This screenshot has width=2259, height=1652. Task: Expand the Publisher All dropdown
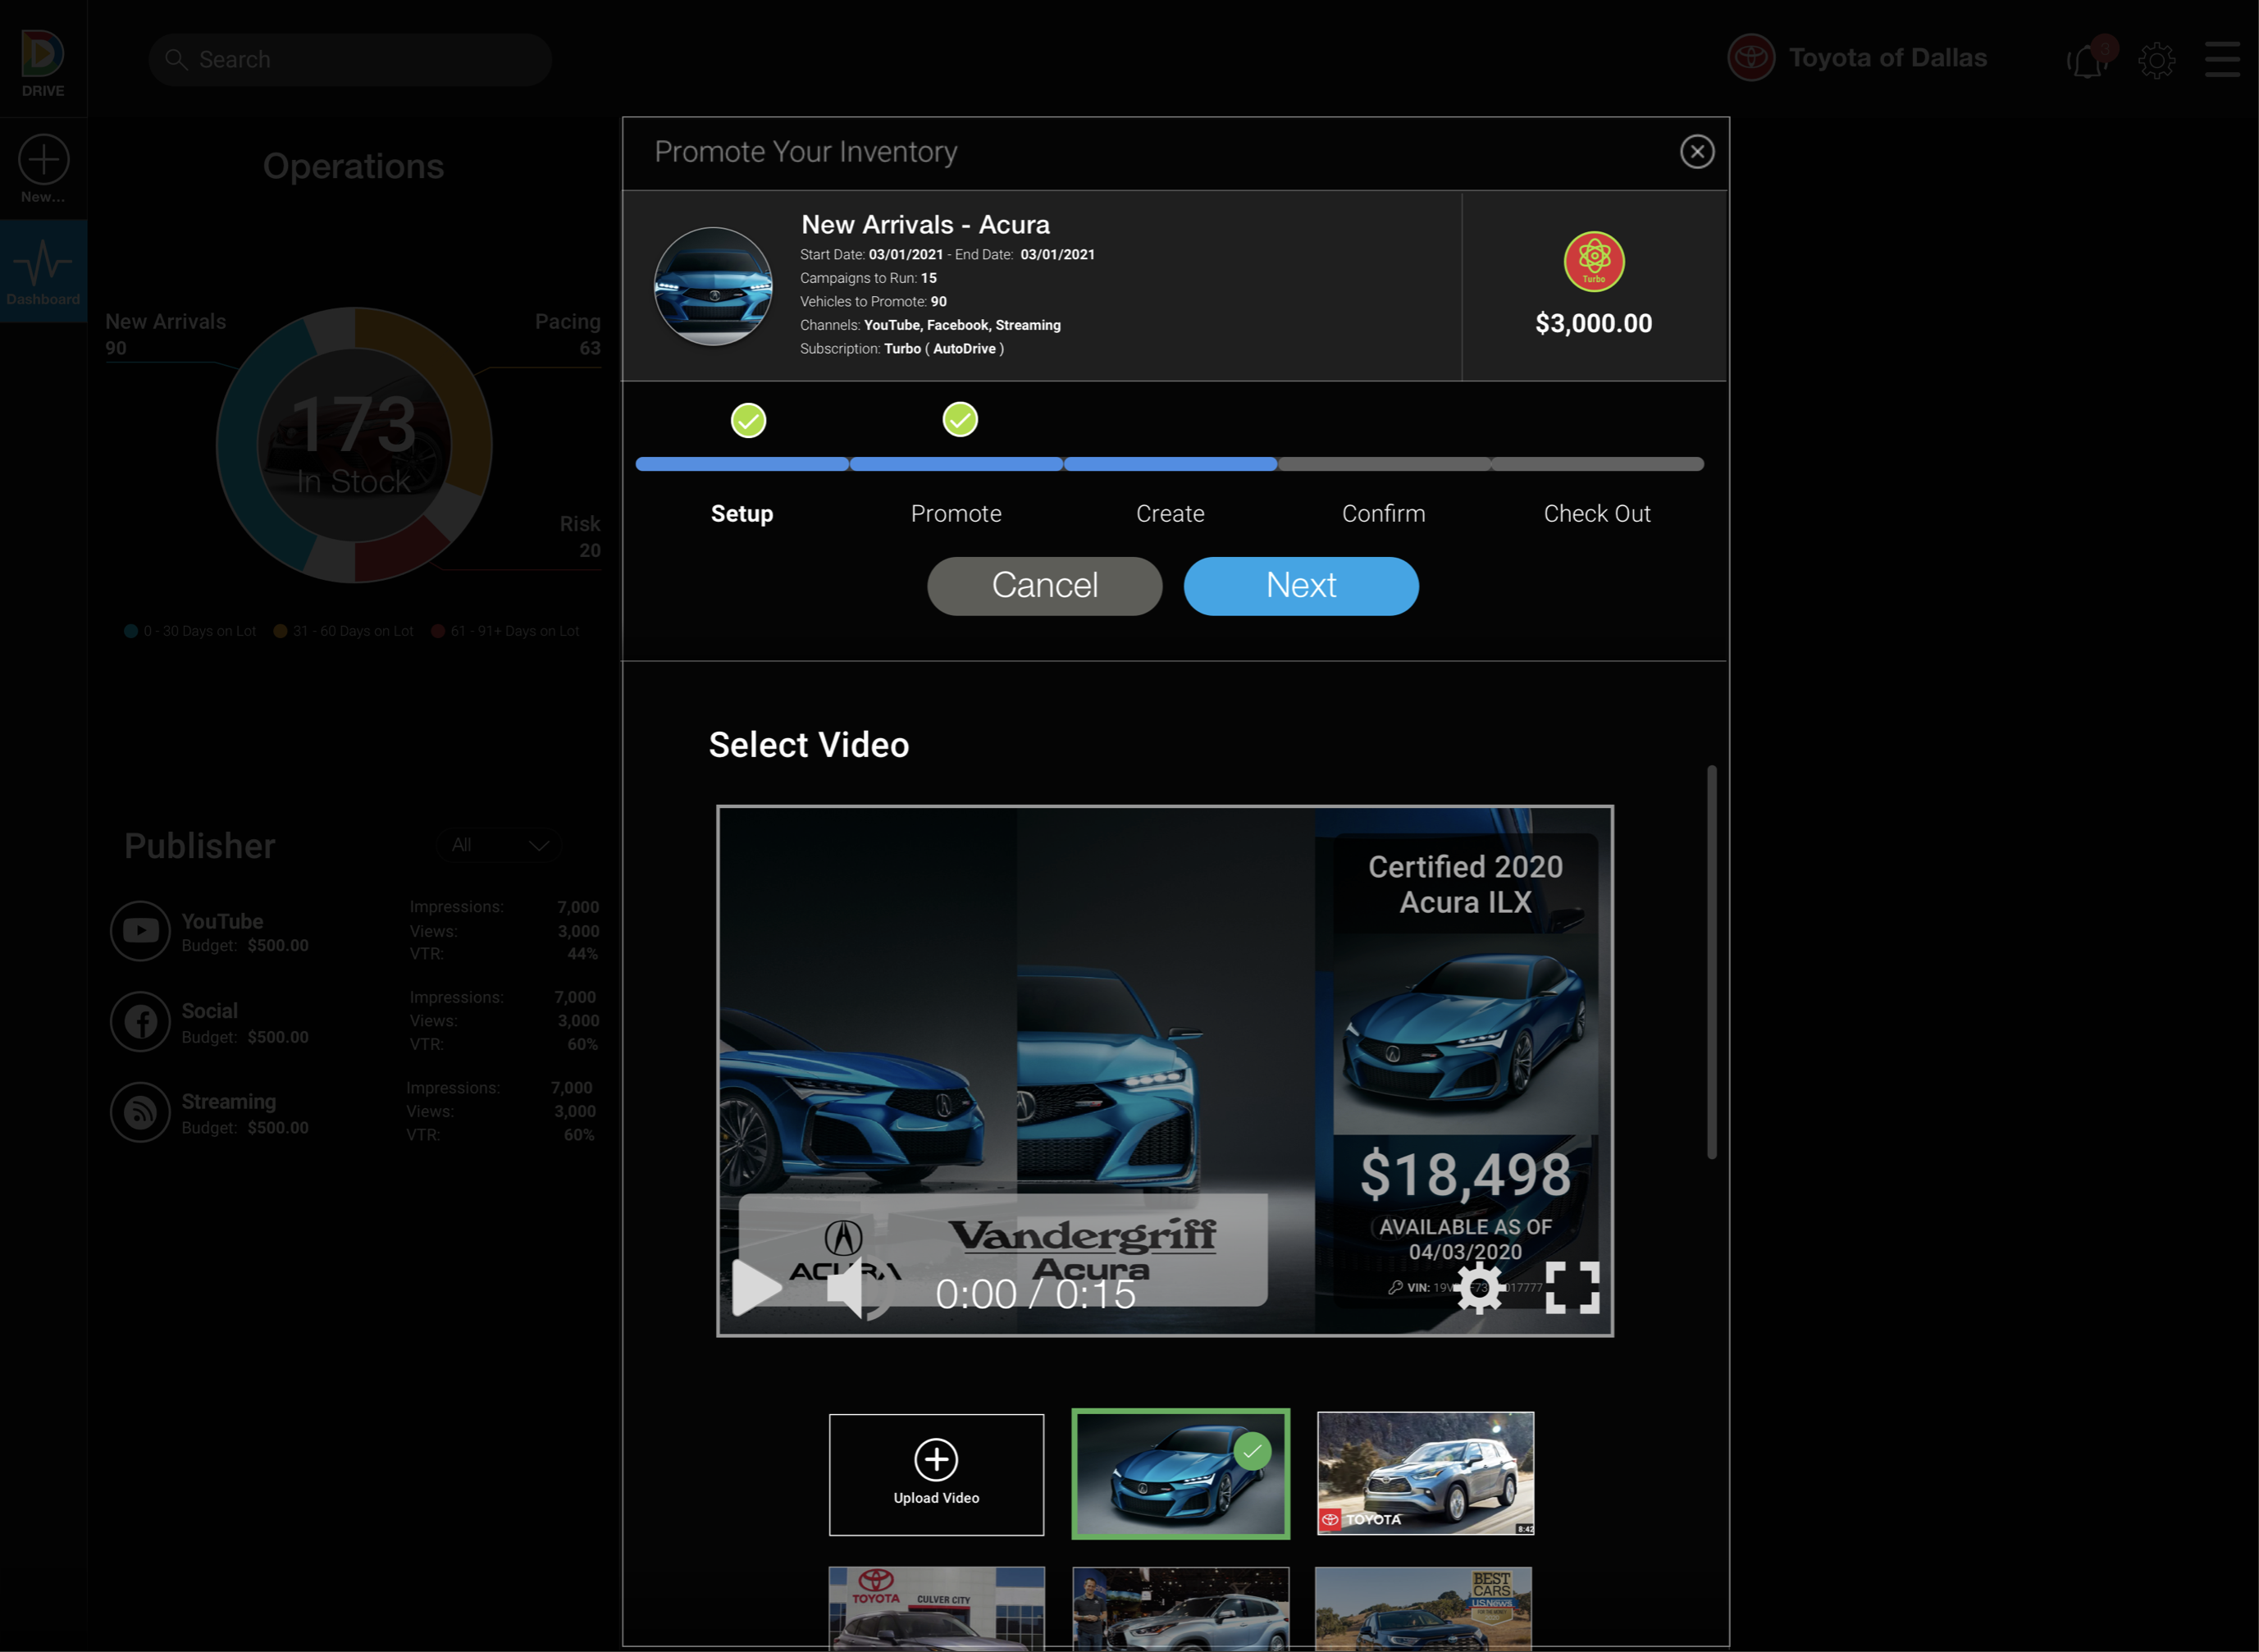point(499,845)
